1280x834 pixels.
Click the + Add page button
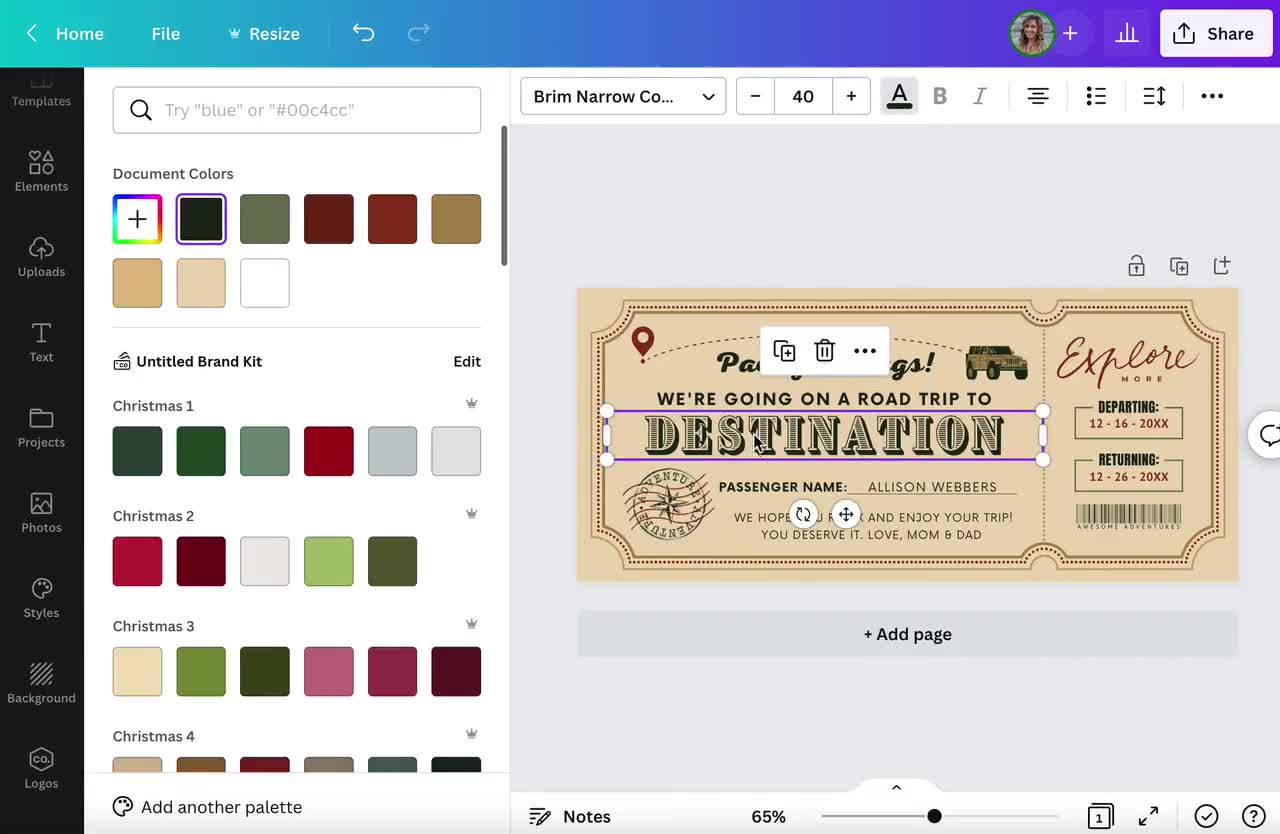pyautogui.click(x=907, y=634)
